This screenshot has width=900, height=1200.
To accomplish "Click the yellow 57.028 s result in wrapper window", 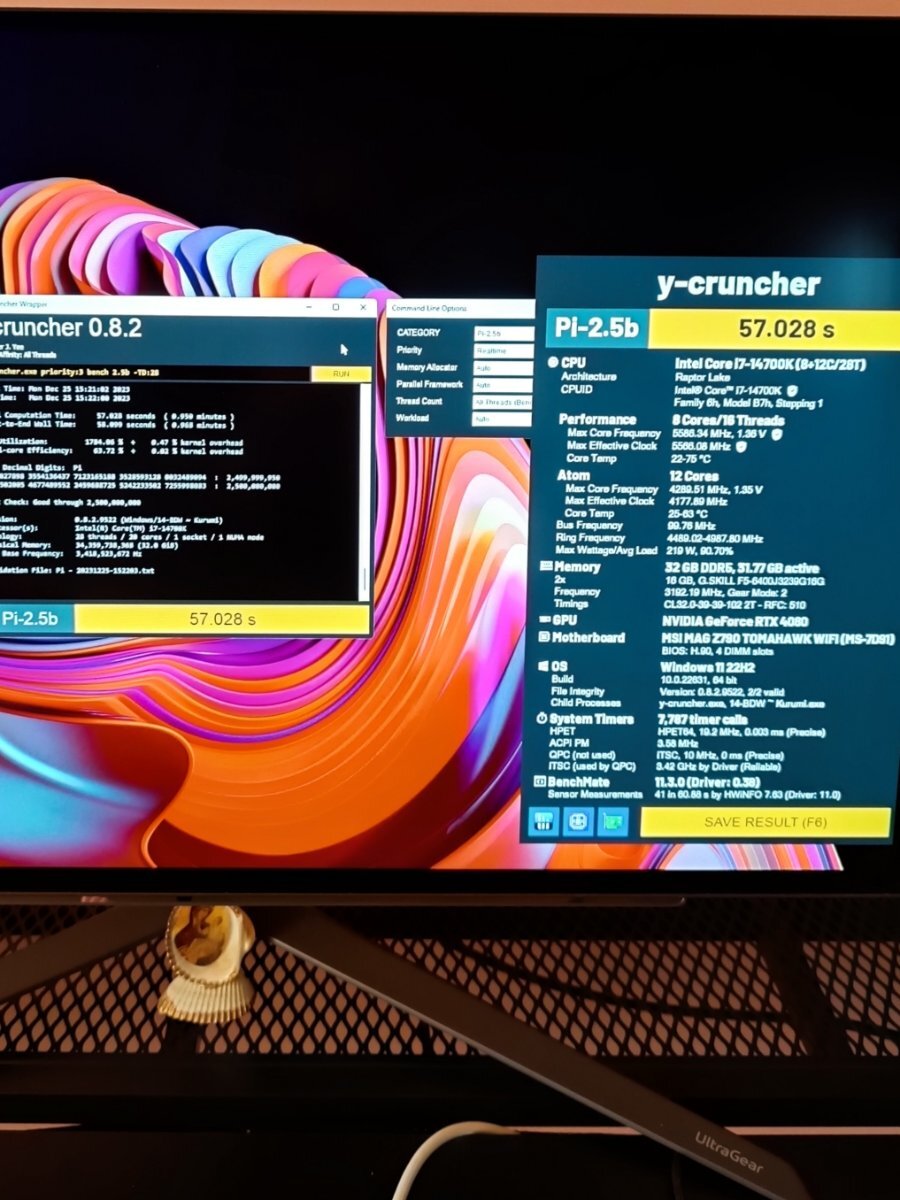I will click(x=222, y=619).
